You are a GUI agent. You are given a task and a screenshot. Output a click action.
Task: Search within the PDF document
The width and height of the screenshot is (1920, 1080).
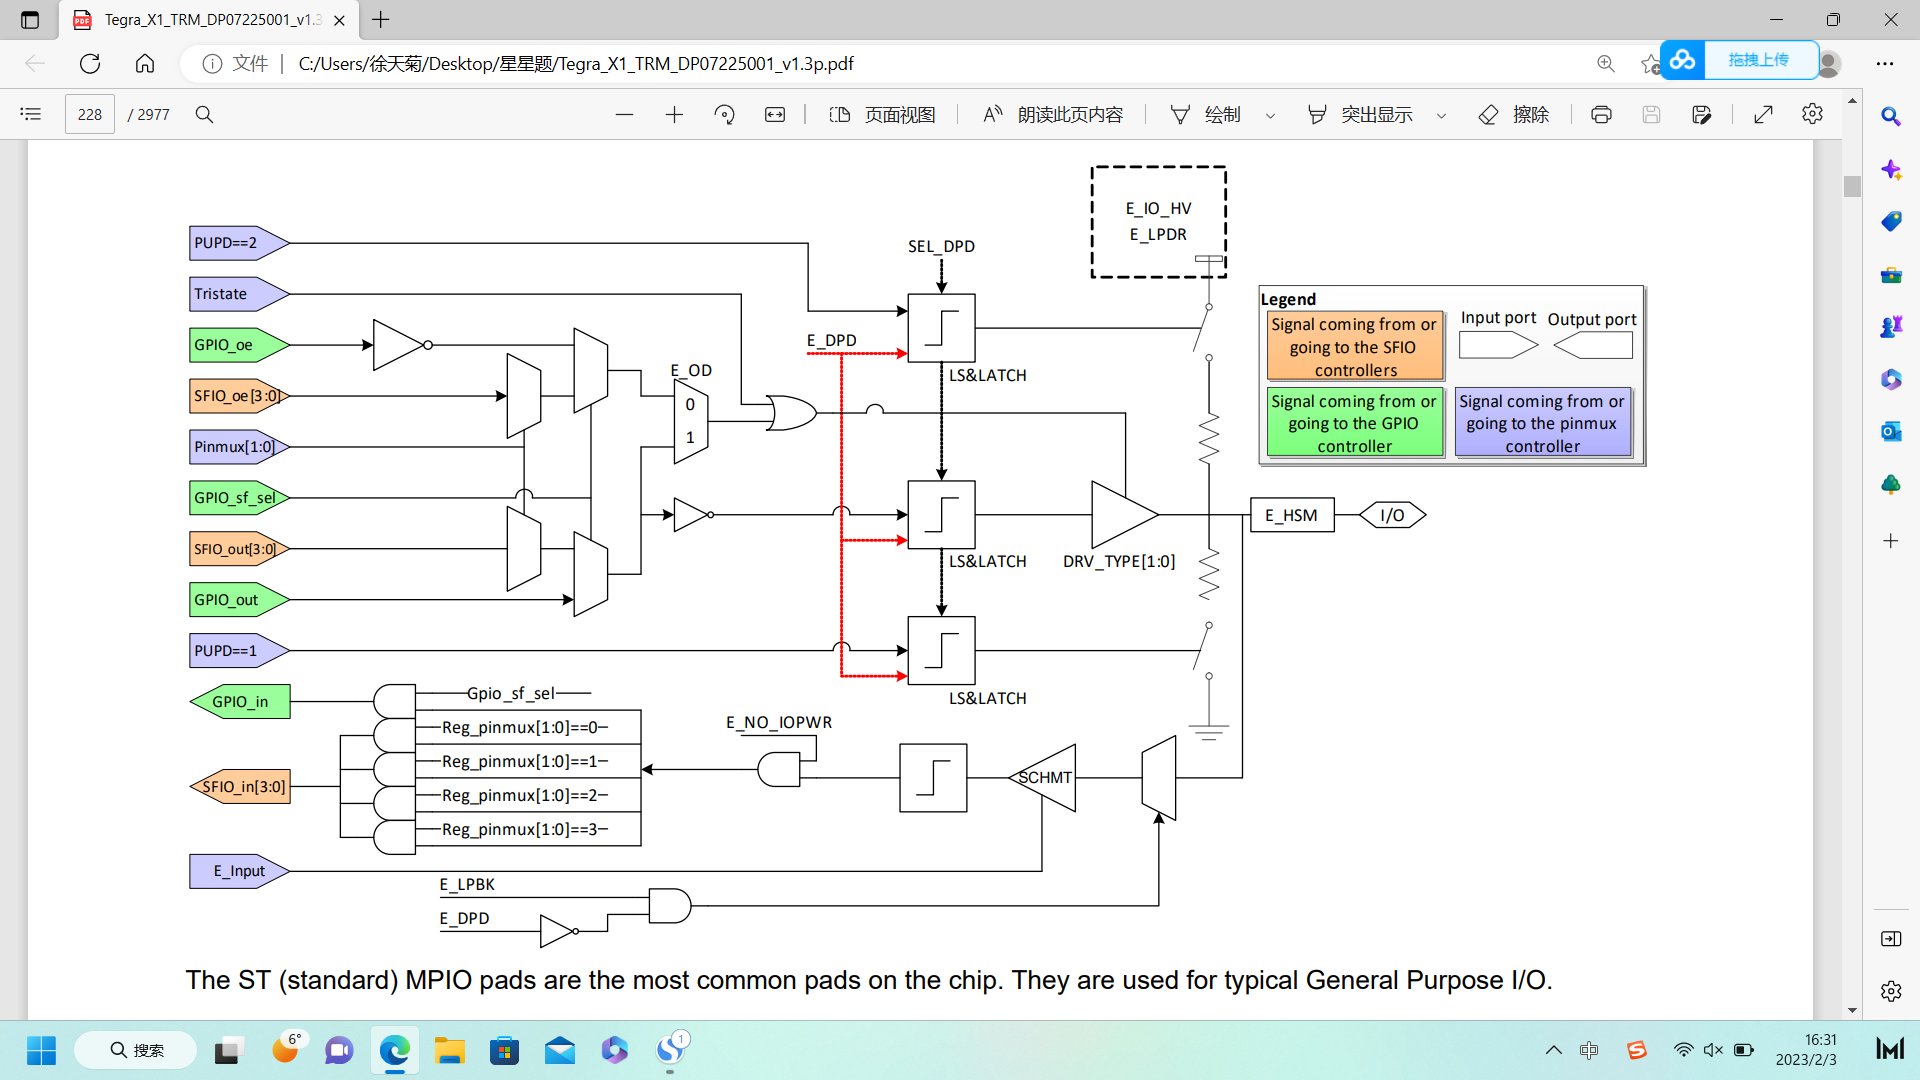click(204, 114)
